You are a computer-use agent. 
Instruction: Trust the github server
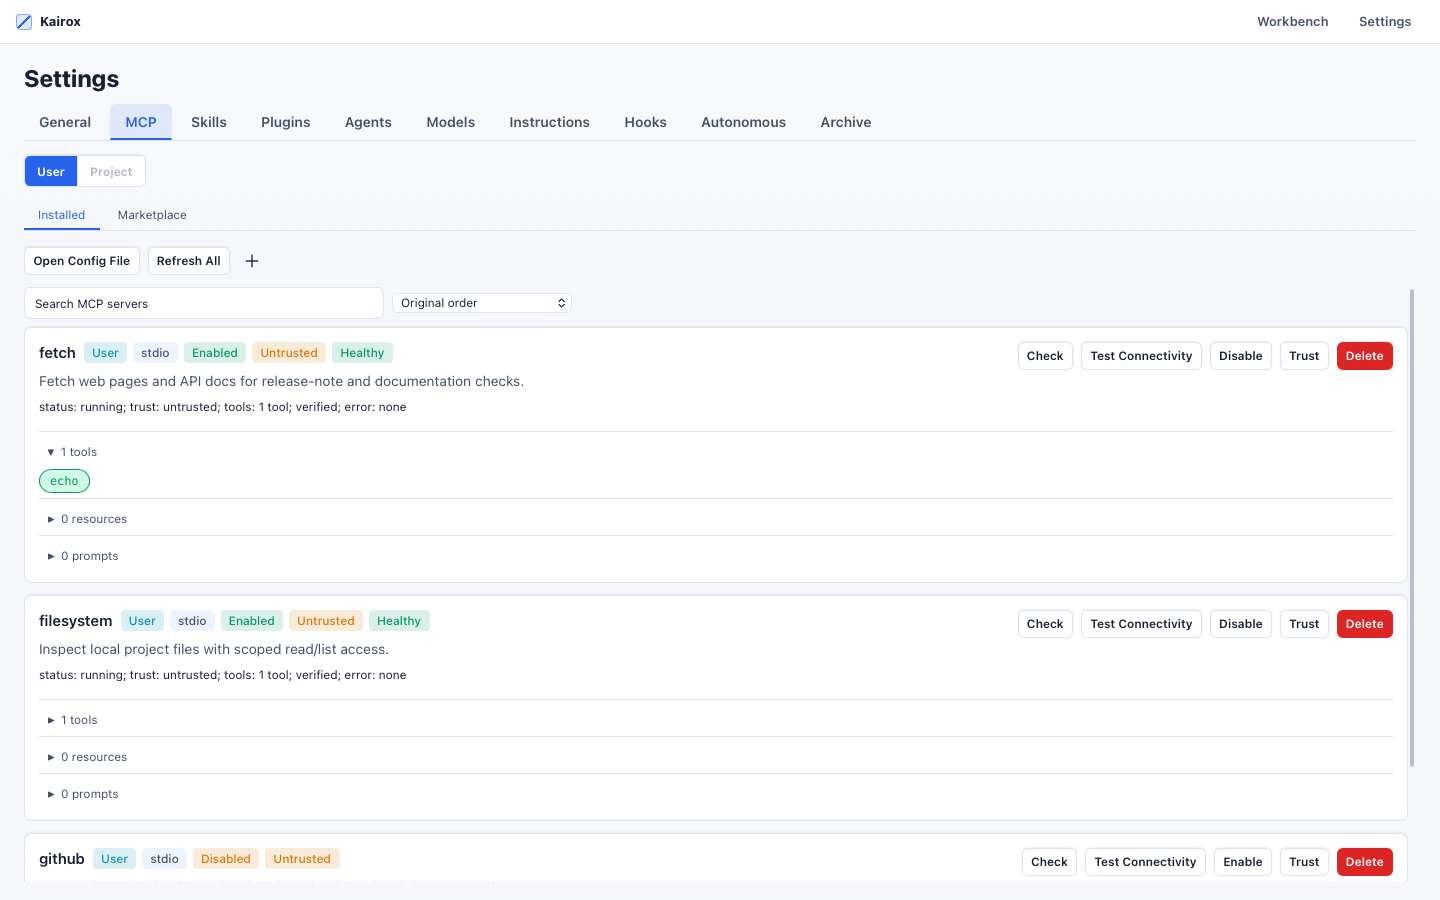[x=1304, y=862]
